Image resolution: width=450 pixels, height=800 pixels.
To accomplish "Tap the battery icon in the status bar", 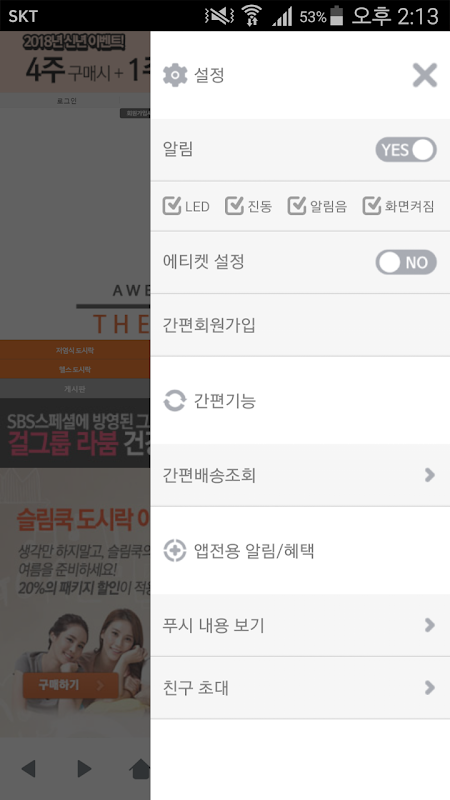I will [337, 16].
